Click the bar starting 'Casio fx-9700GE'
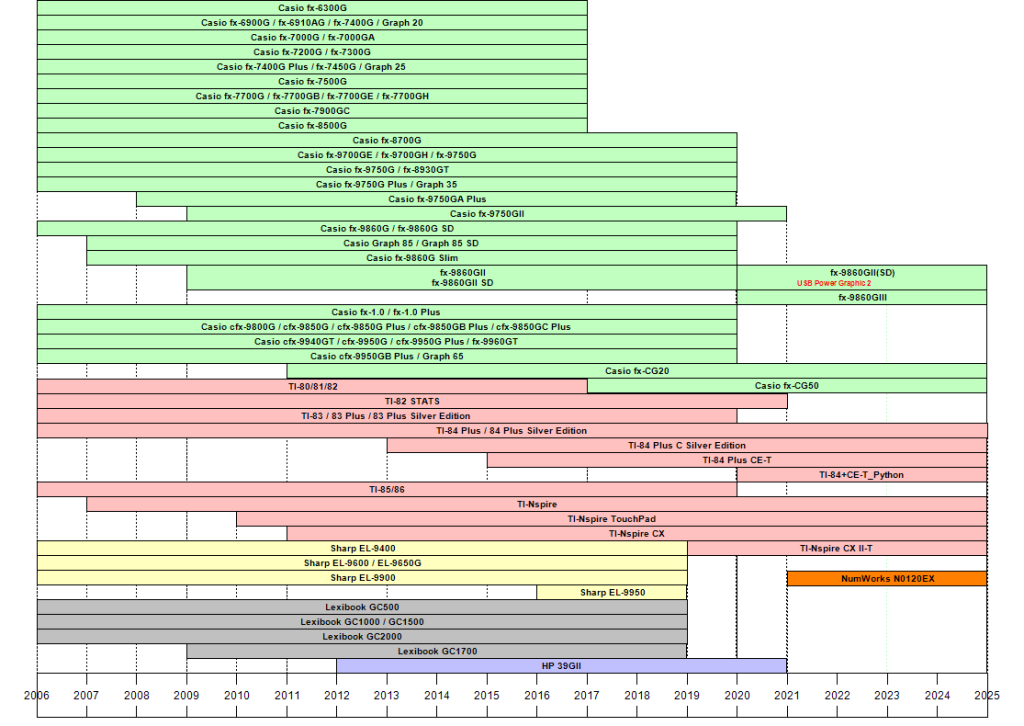 point(387,155)
